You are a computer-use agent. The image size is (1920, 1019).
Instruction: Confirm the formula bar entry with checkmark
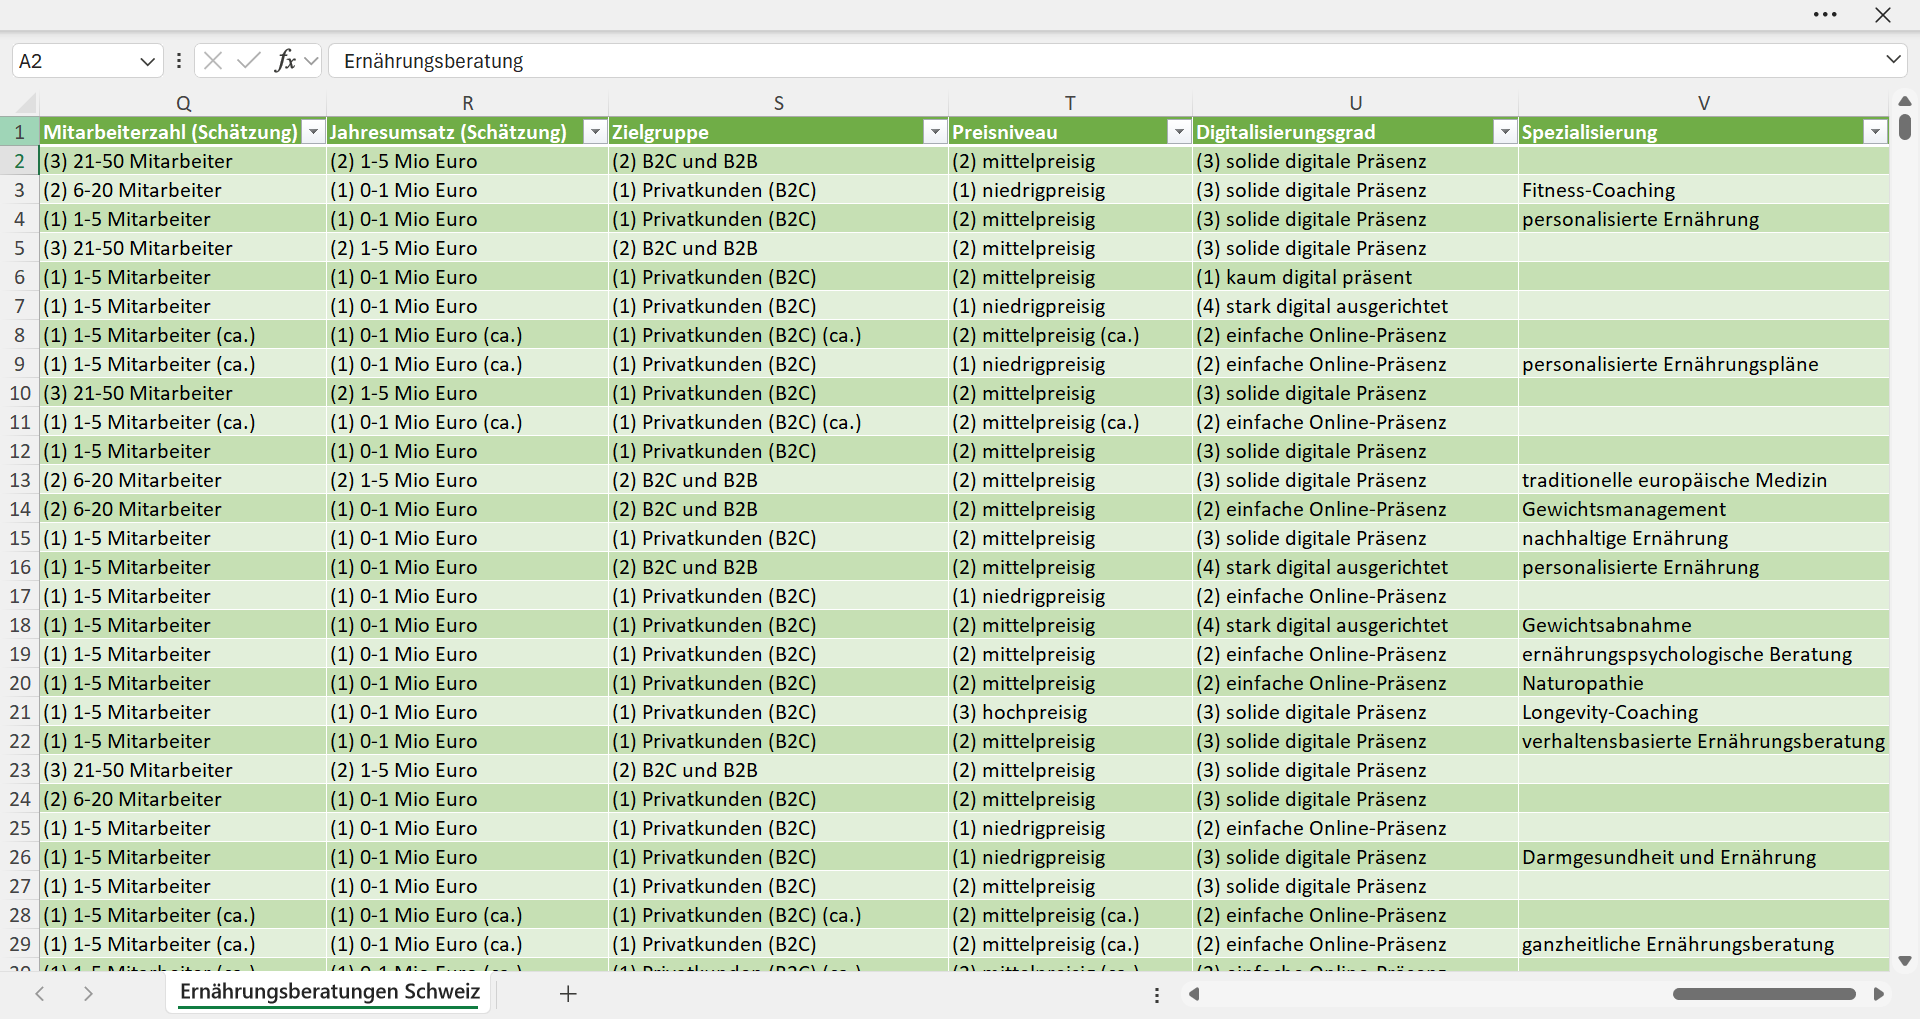tap(248, 61)
